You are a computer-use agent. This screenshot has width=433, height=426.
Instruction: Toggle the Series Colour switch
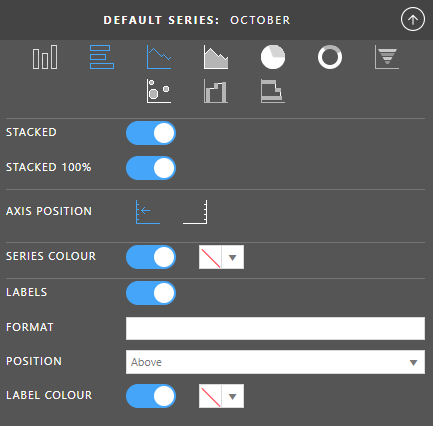pos(151,257)
